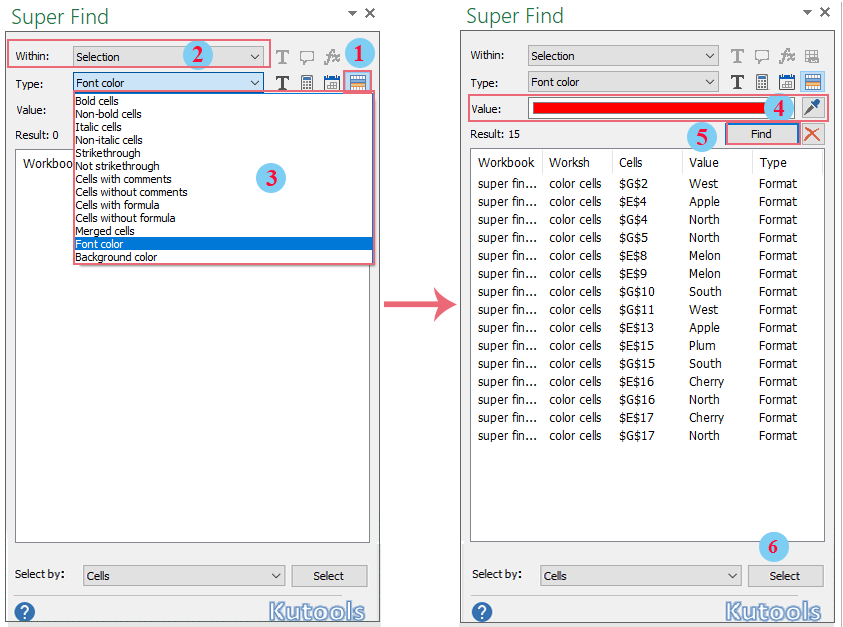Click the eyedropper color picker beside Value
This screenshot has height=627, width=843.
[812, 107]
